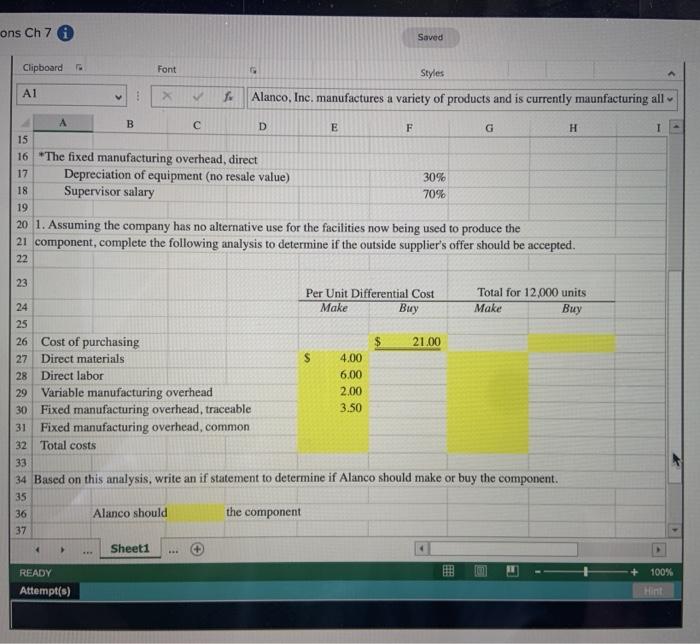Click the vertical scrollbar down arrow
Image resolution: width=700 pixels, height=644 pixels.
(x=675, y=530)
